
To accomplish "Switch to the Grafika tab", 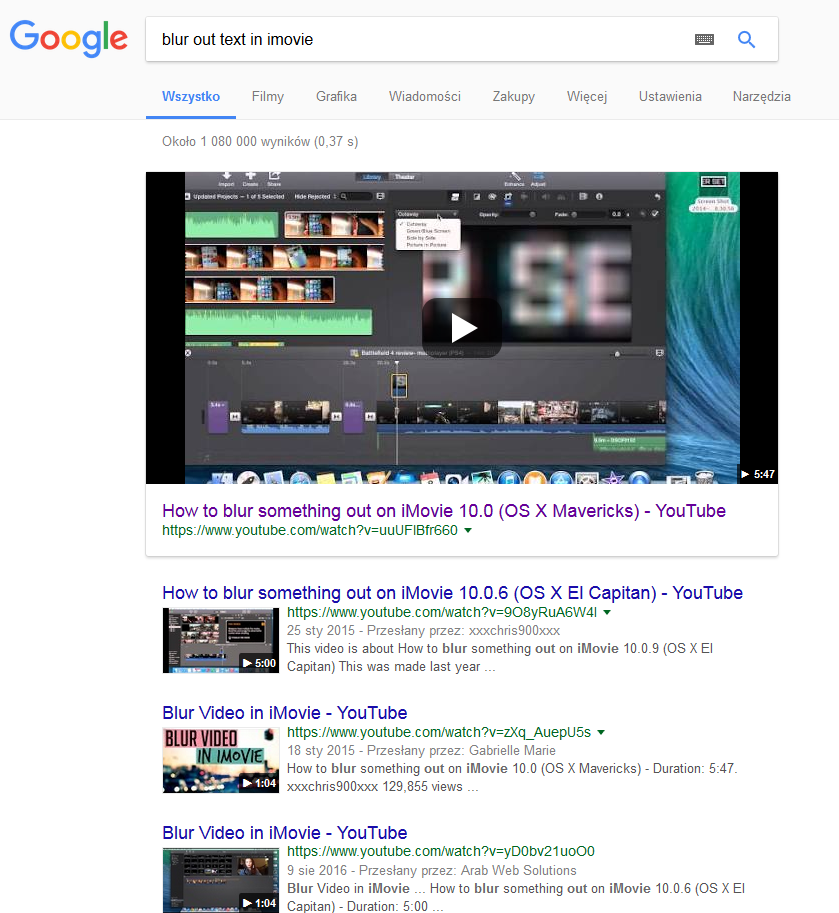I will 337,97.
